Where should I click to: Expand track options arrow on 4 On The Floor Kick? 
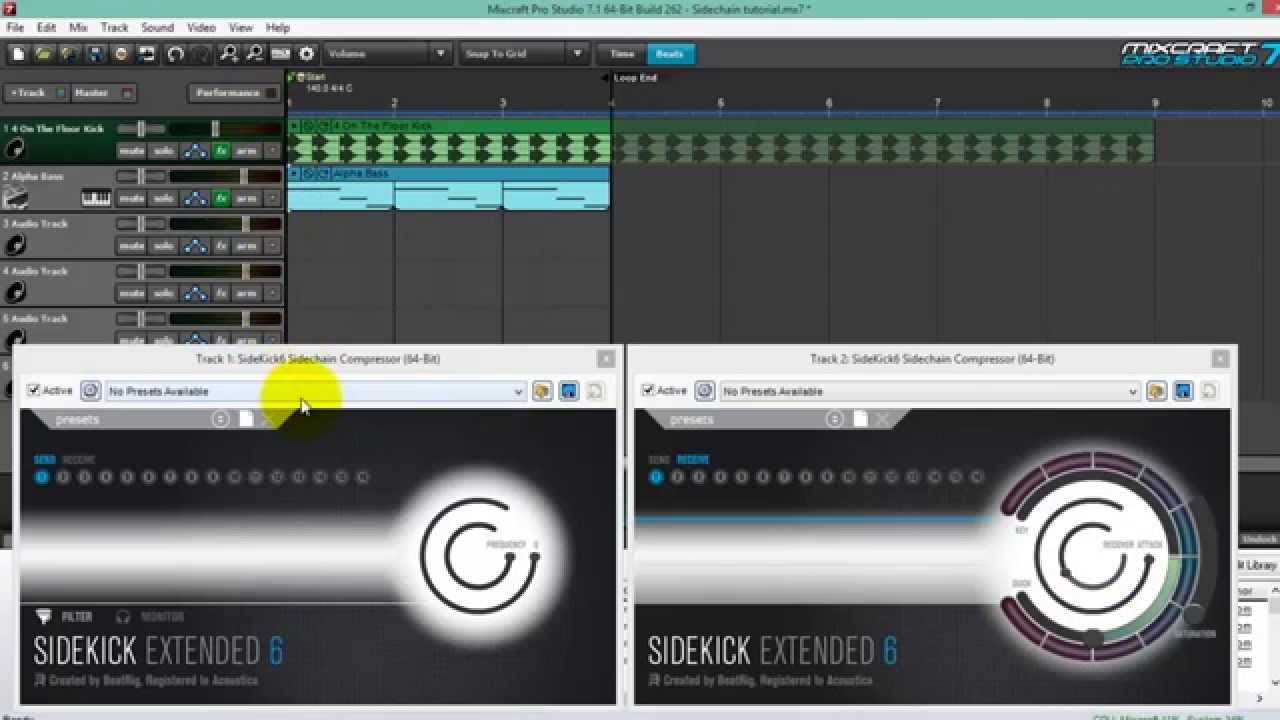(272, 151)
